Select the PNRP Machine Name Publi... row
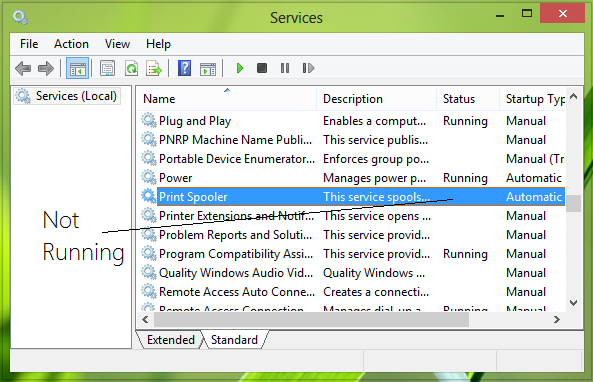Image resolution: width=593 pixels, height=382 pixels. click(353, 140)
